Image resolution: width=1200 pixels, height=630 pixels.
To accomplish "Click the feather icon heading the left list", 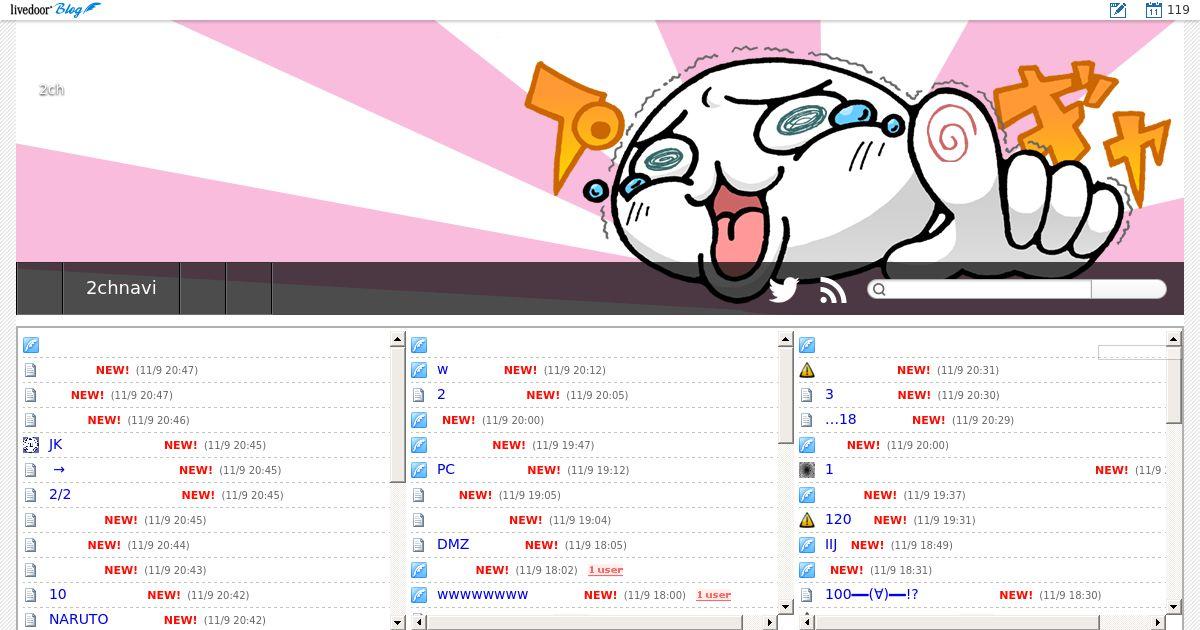I will tap(31, 345).
